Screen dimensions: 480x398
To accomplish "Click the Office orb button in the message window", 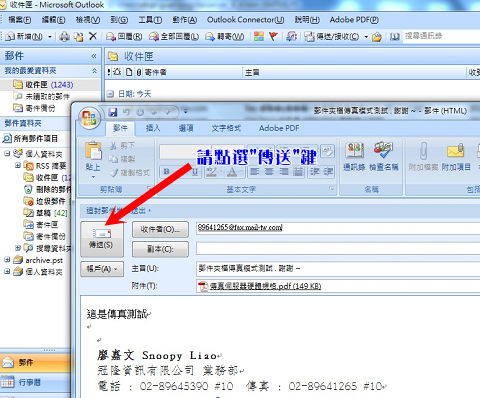I will (x=89, y=118).
